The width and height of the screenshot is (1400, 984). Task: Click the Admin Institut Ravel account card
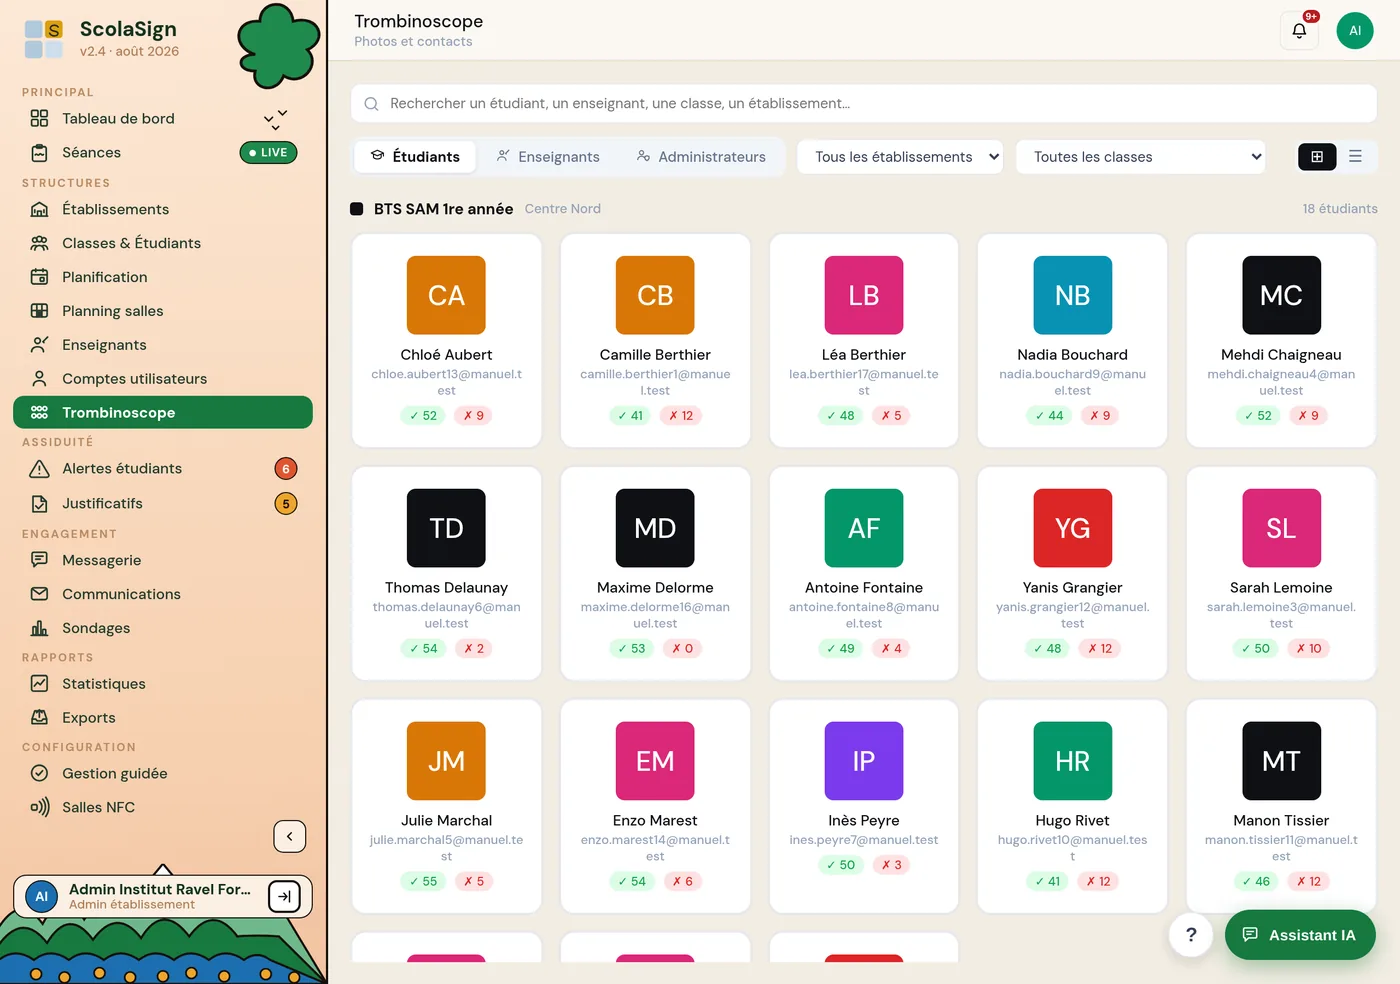163,897
